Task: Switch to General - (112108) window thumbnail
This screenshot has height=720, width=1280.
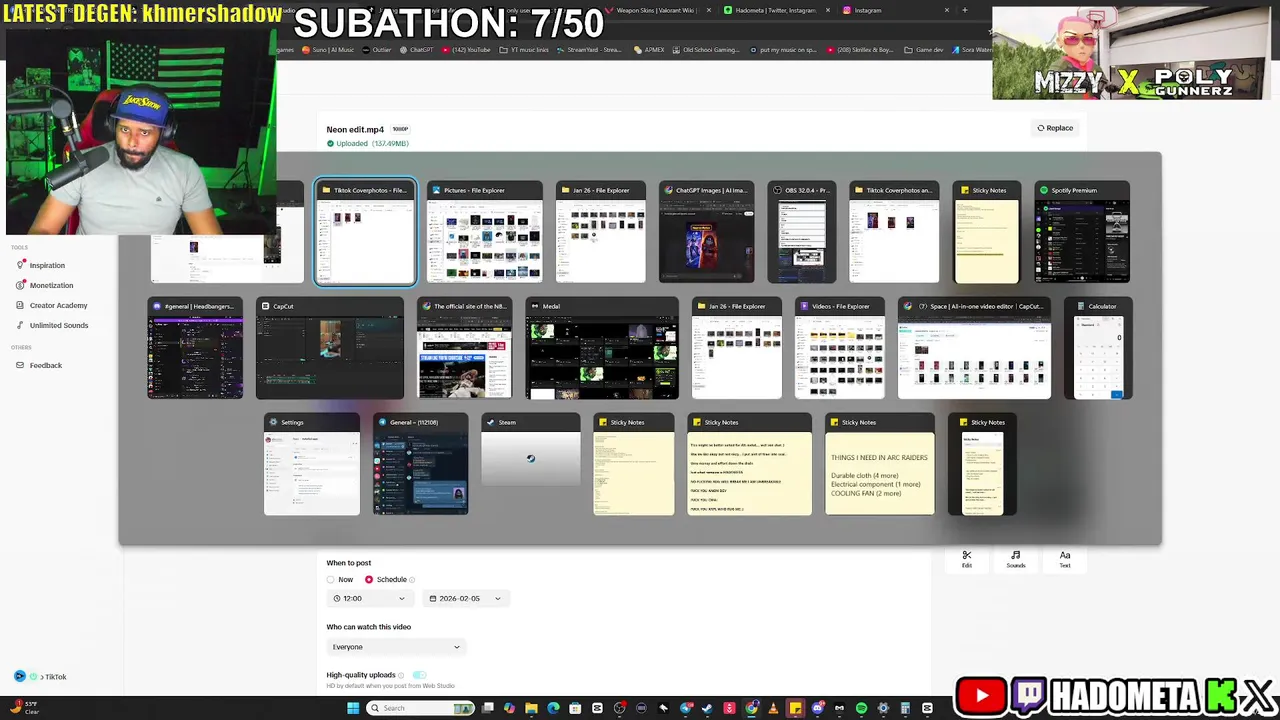Action: pos(420,465)
